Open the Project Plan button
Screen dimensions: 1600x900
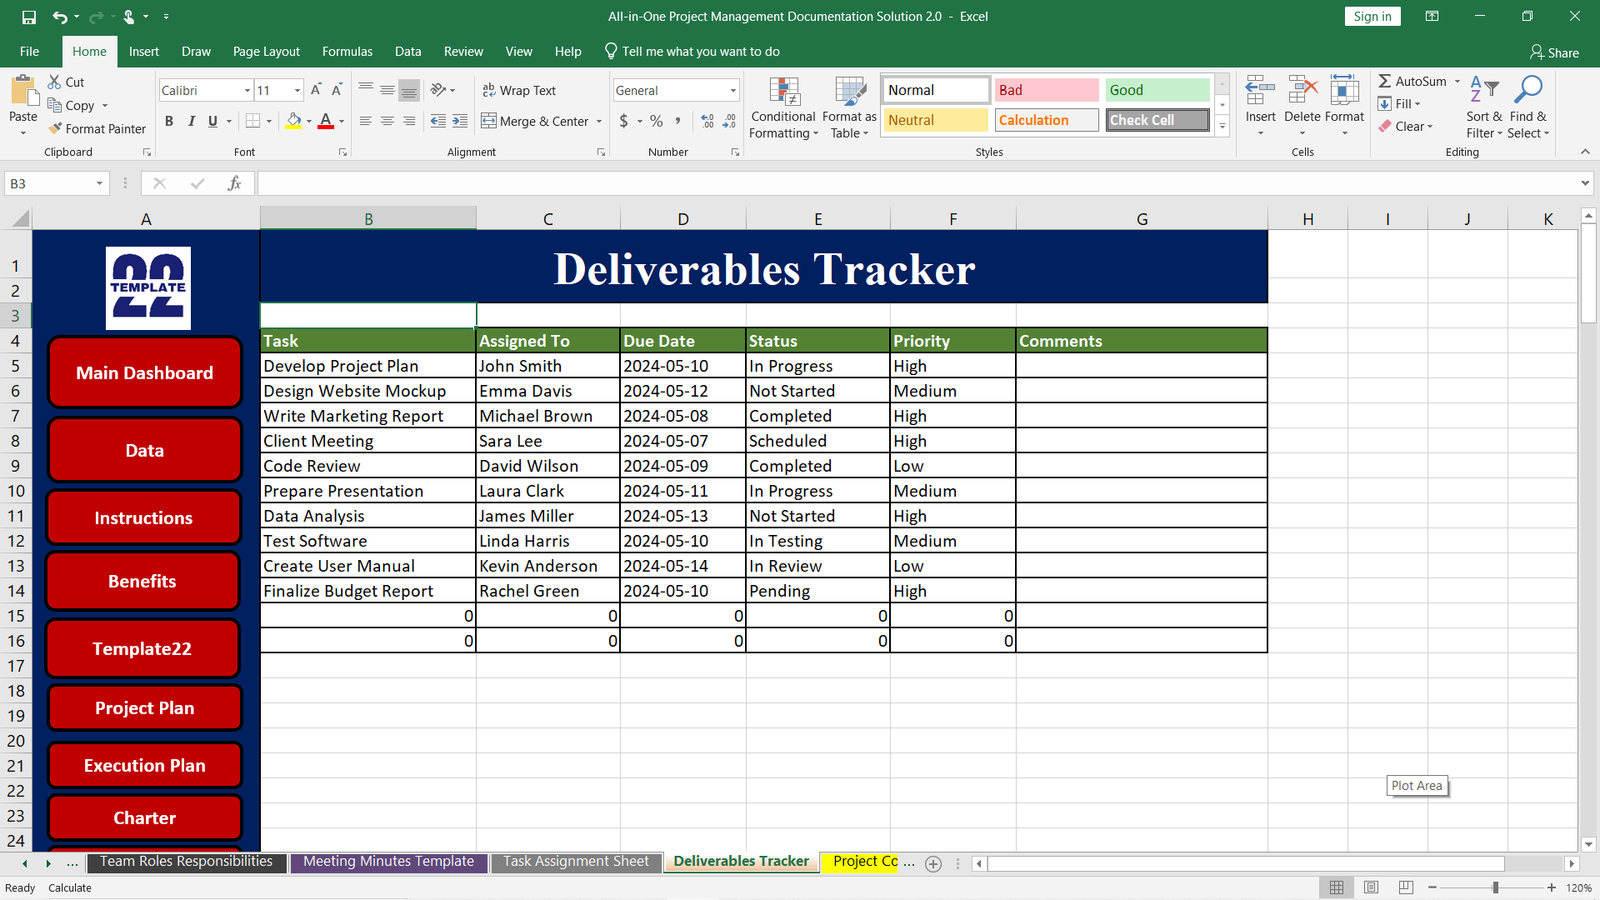(x=145, y=708)
